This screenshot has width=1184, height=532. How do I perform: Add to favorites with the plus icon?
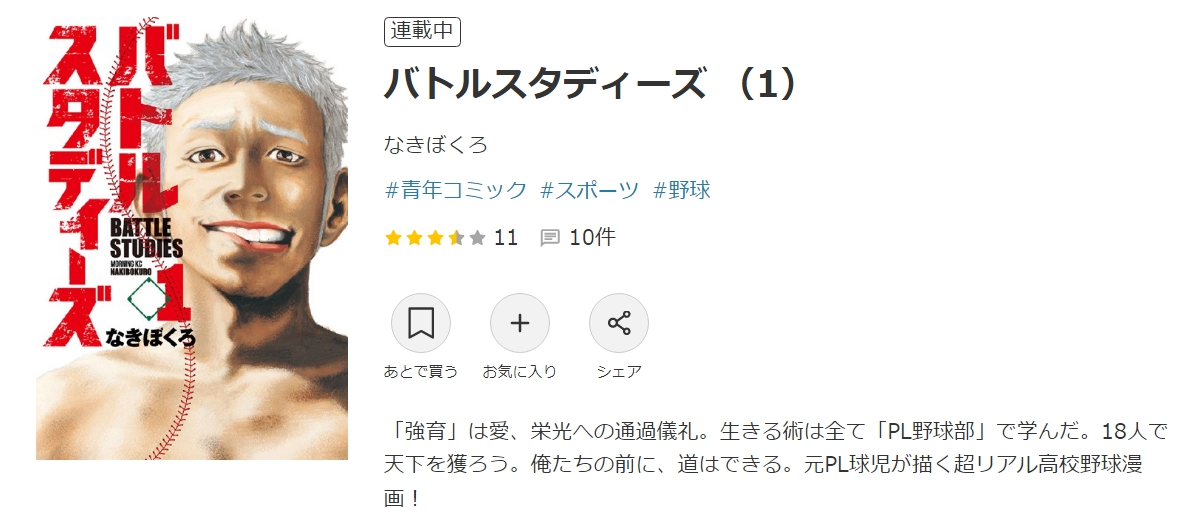click(520, 323)
